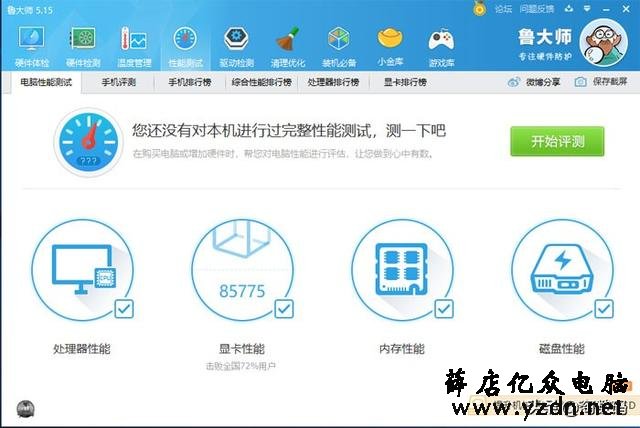Open 温度管理 temperature management
Image resolution: width=640 pixels, height=428 pixels.
(x=134, y=46)
